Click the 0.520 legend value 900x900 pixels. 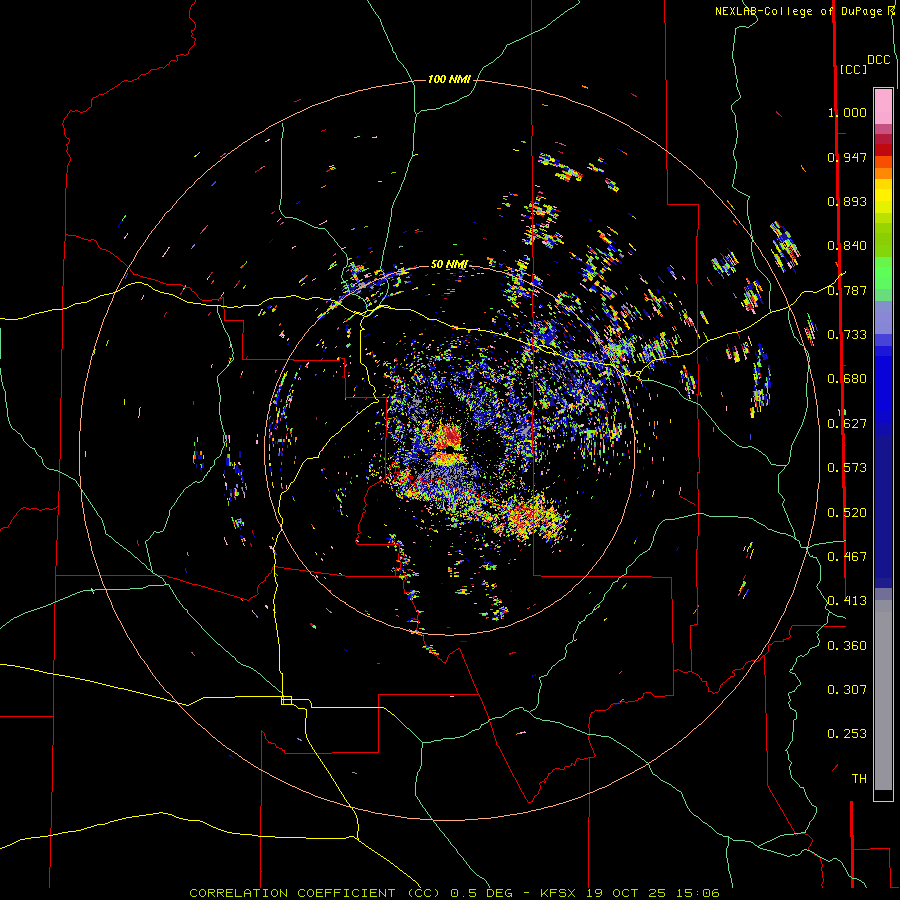point(847,513)
